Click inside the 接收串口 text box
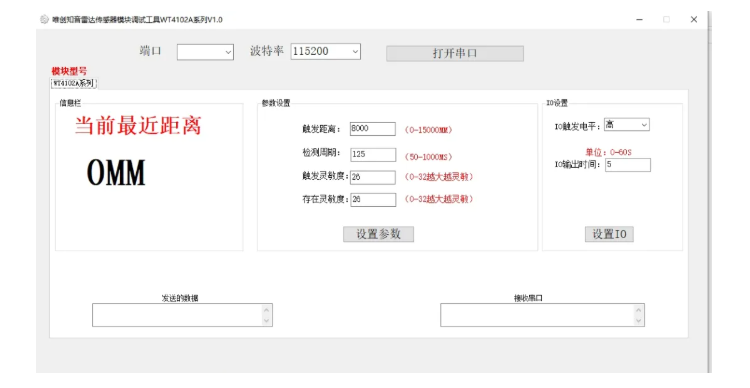 click(x=537, y=315)
